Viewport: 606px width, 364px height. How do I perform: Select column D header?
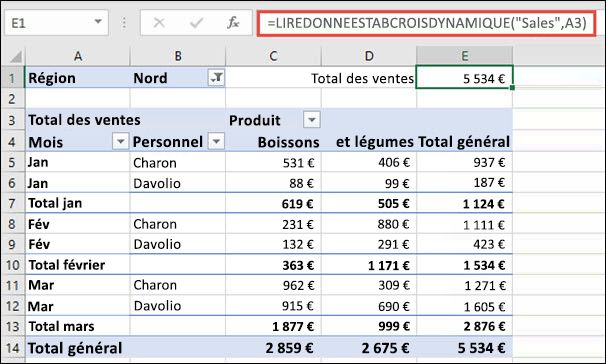(369, 56)
